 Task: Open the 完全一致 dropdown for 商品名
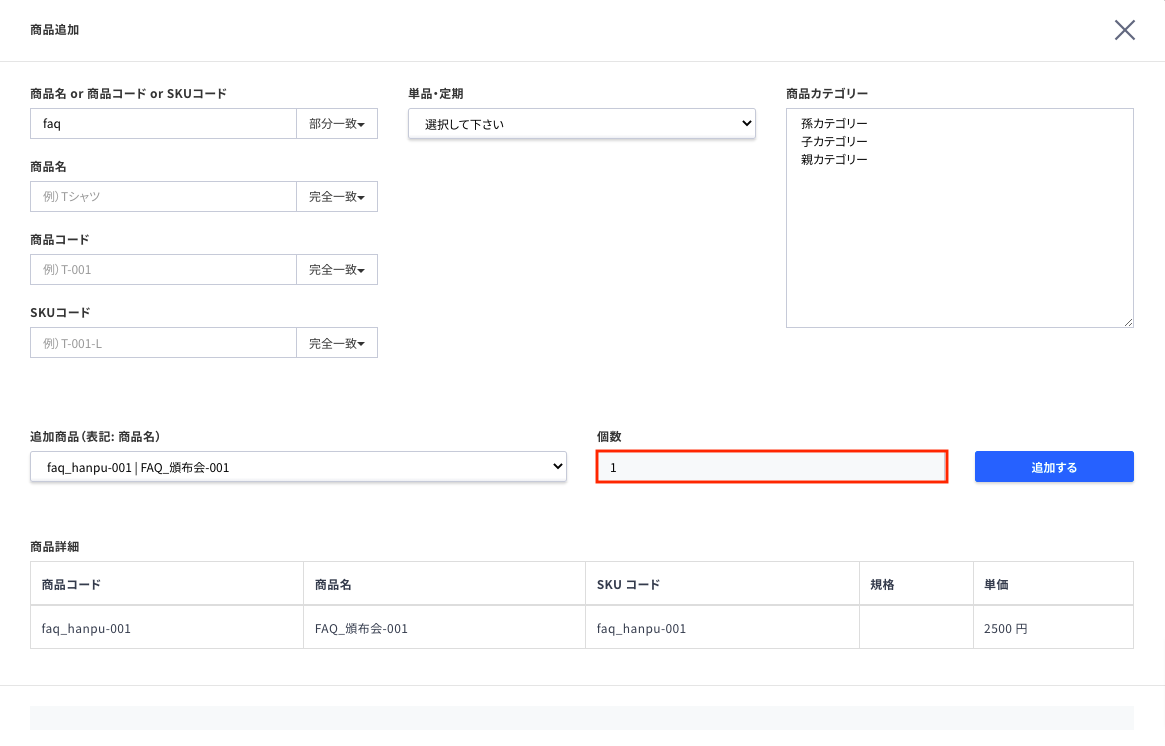(x=337, y=197)
